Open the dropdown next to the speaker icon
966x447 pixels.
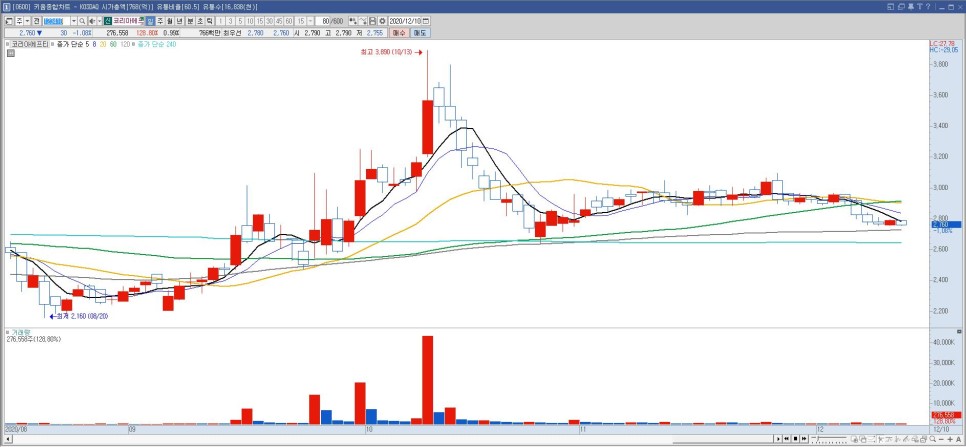coord(100,21)
